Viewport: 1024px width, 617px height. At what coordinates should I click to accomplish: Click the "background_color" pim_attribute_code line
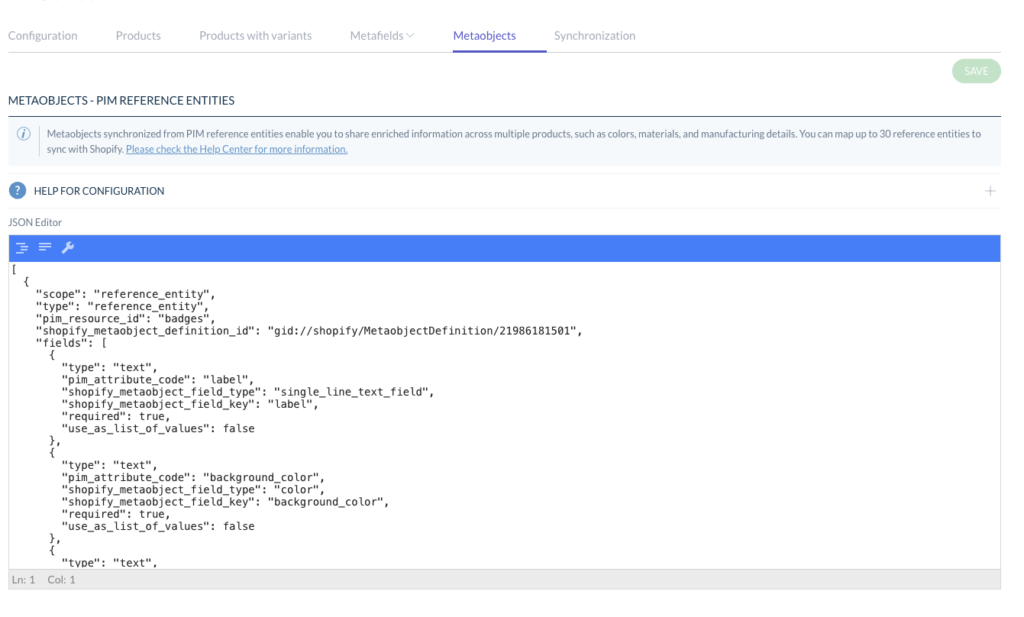click(x=193, y=477)
